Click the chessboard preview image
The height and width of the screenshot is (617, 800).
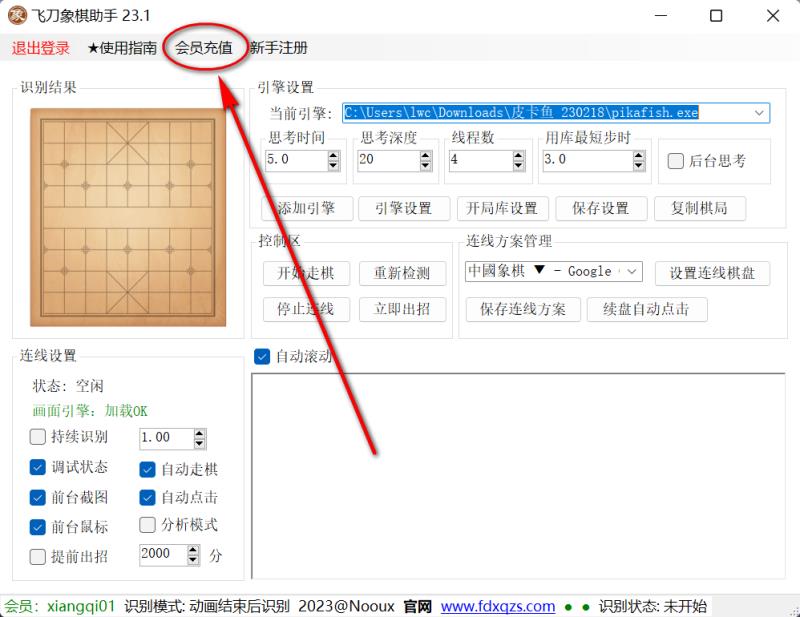(x=127, y=216)
